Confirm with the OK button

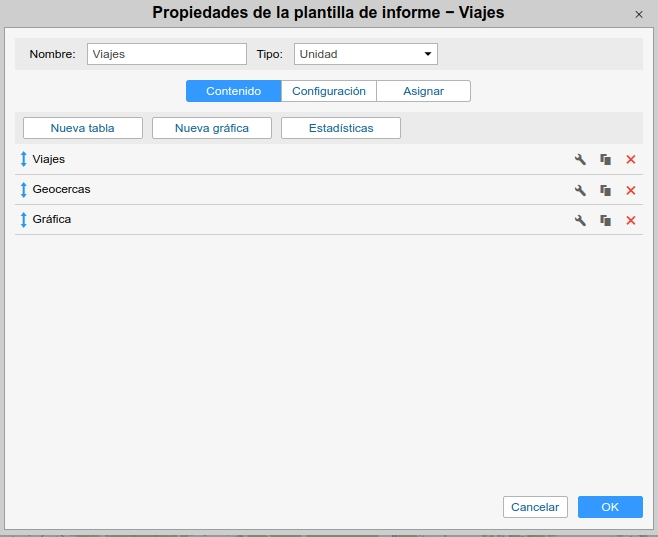click(610, 507)
